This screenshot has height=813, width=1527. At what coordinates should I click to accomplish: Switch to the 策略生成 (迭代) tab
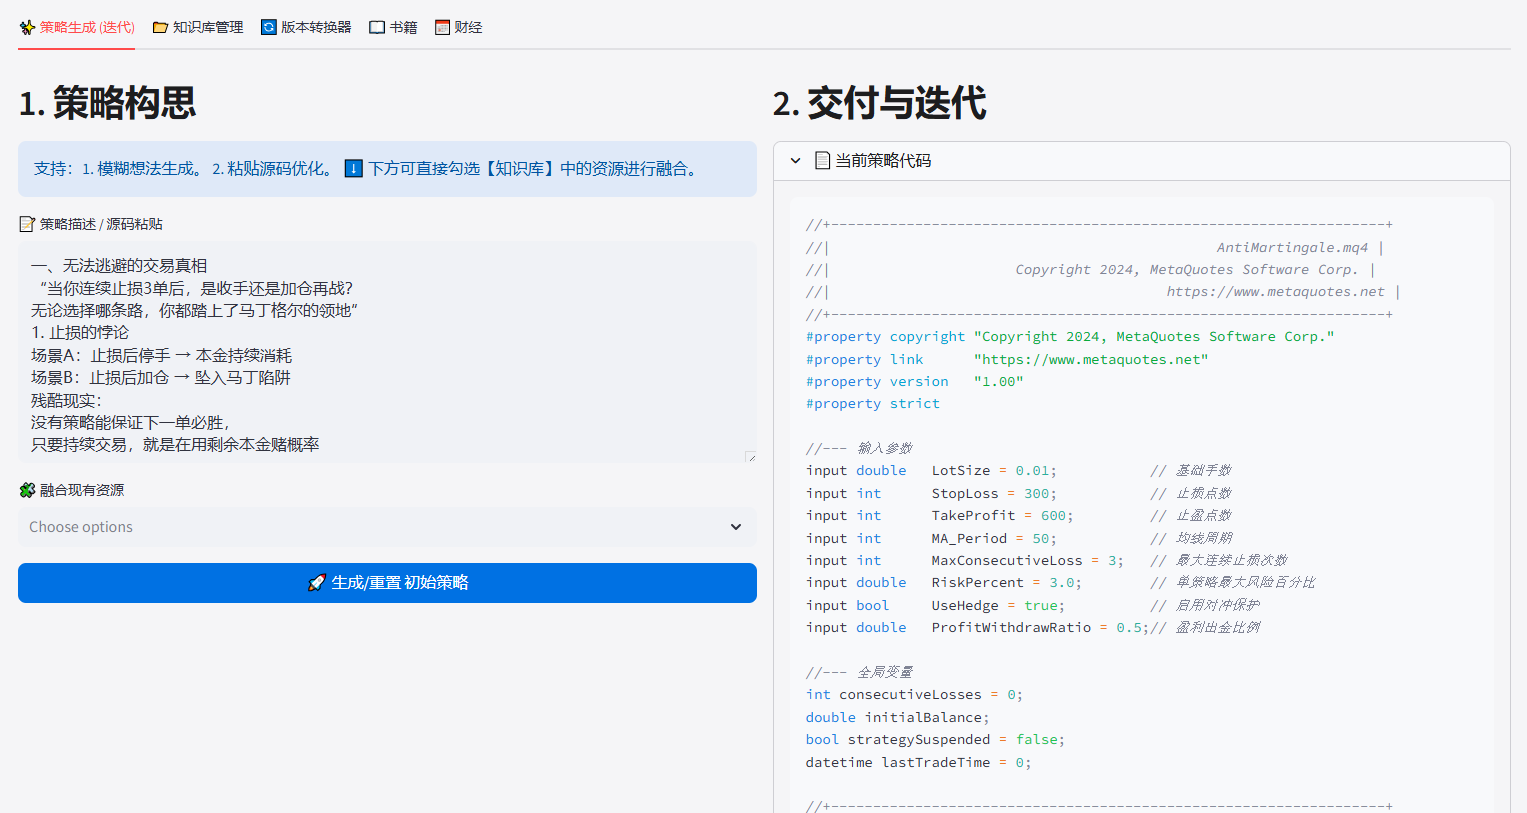point(77,27)
